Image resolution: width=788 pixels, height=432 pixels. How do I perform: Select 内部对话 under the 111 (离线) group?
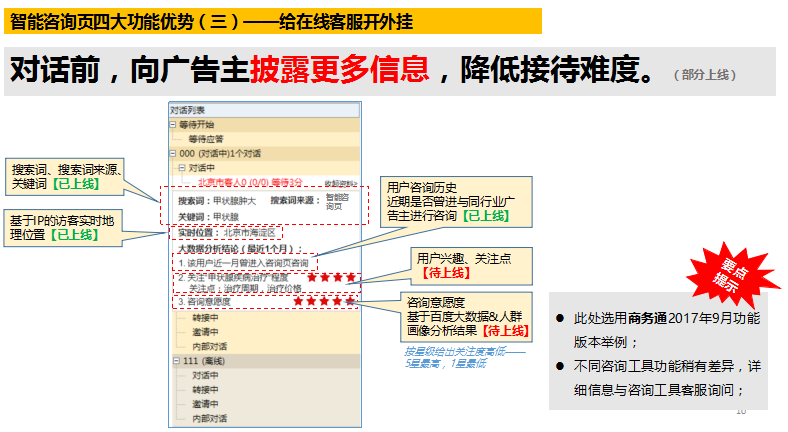(210, 418)
